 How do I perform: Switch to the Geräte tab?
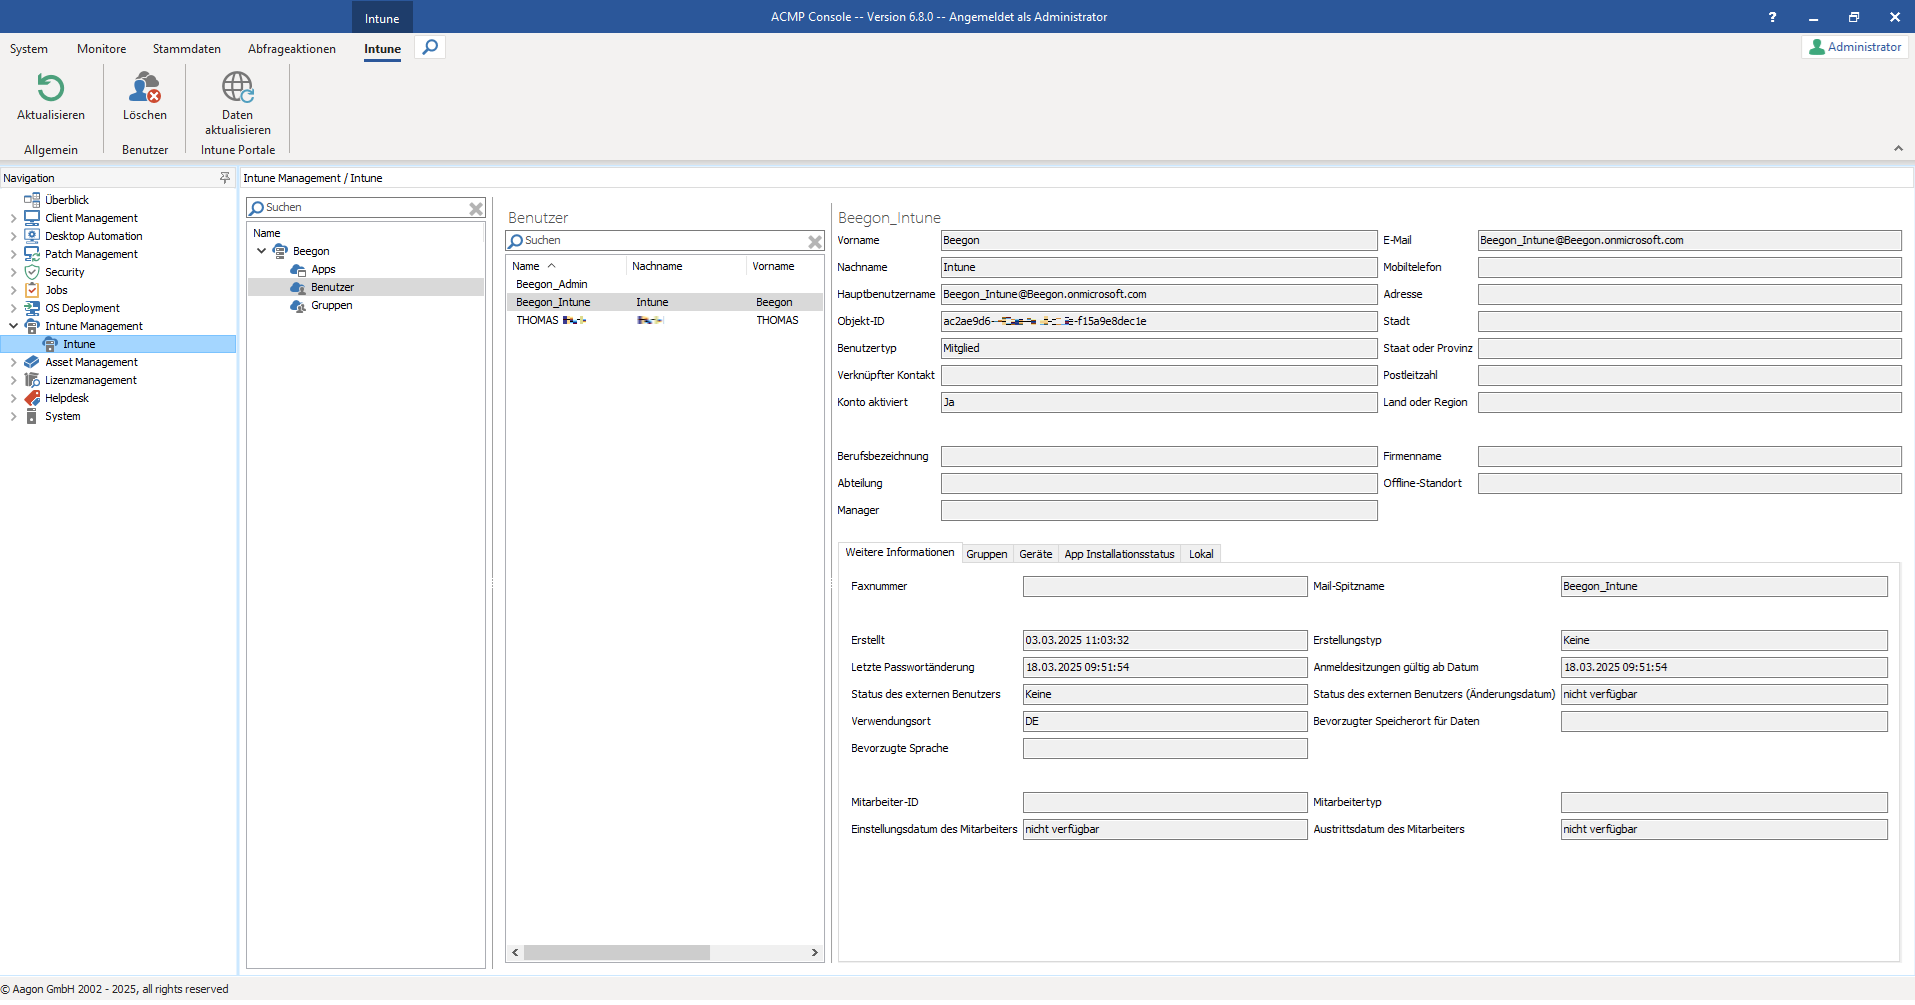1035,554
